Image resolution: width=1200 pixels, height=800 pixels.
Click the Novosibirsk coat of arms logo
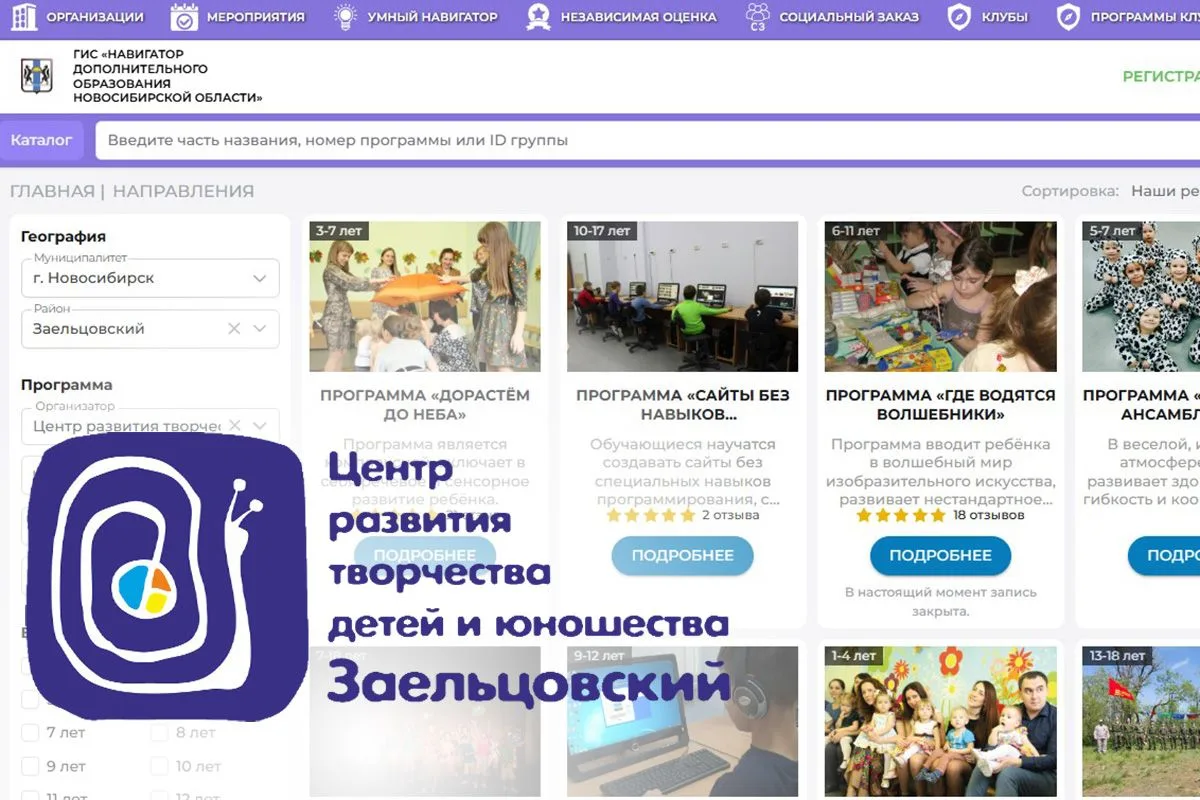click(x=37, y=76)
